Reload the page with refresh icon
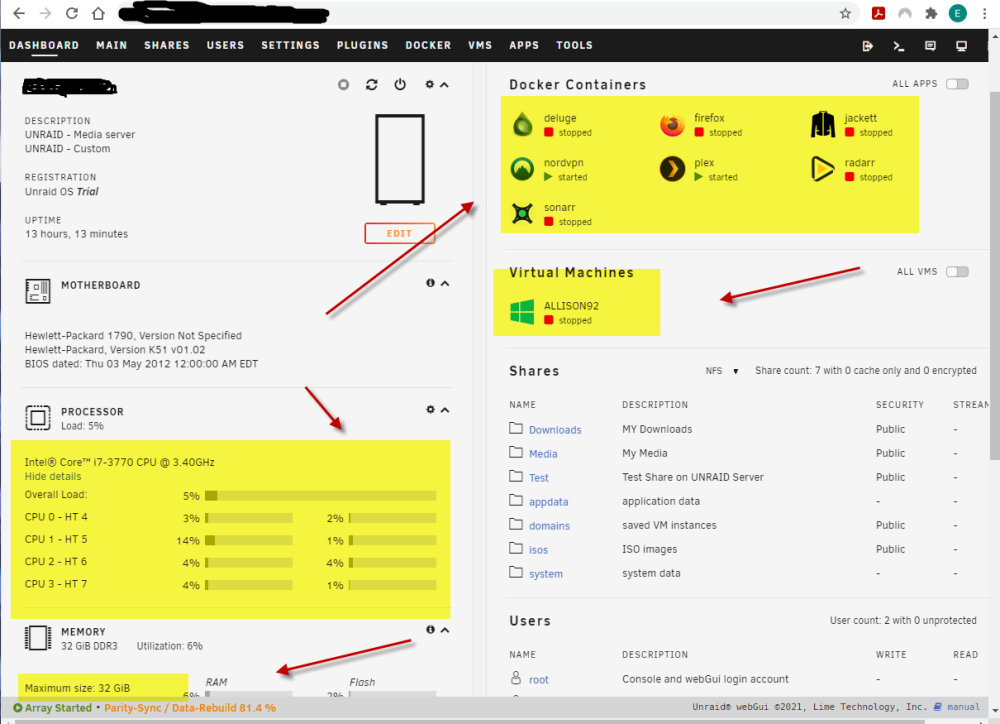The height and width of the screenshot is (724, 1000). pos(72,13)
